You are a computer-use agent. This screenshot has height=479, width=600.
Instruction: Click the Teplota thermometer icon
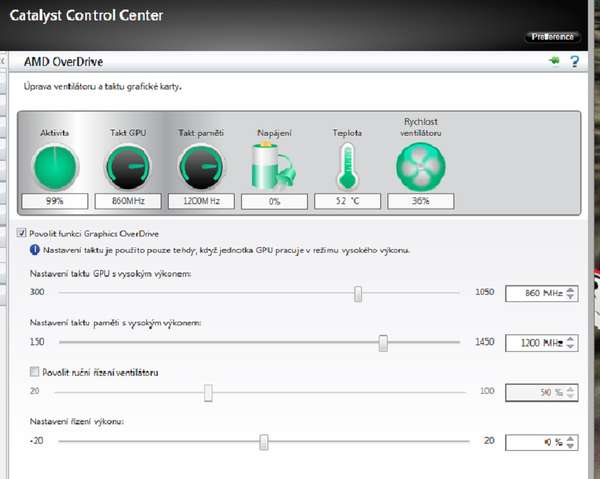(x=347, y=166)
